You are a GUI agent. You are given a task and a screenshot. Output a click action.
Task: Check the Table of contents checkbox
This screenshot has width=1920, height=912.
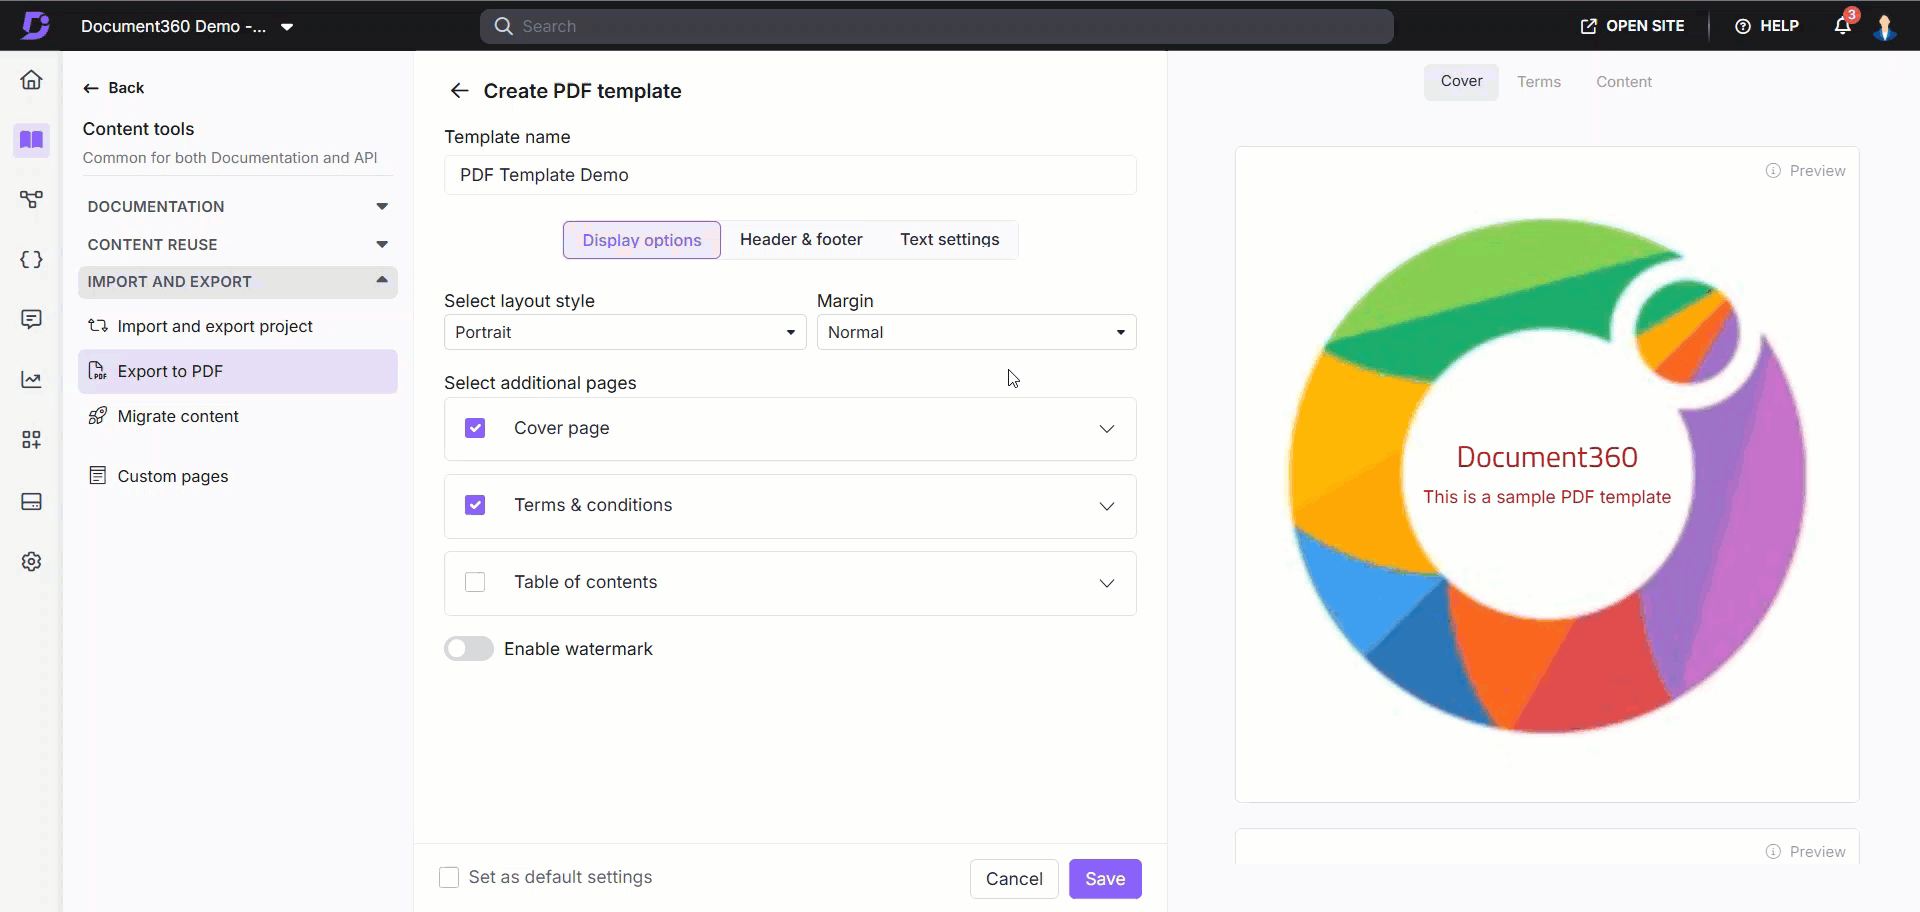tap(475, 582)
